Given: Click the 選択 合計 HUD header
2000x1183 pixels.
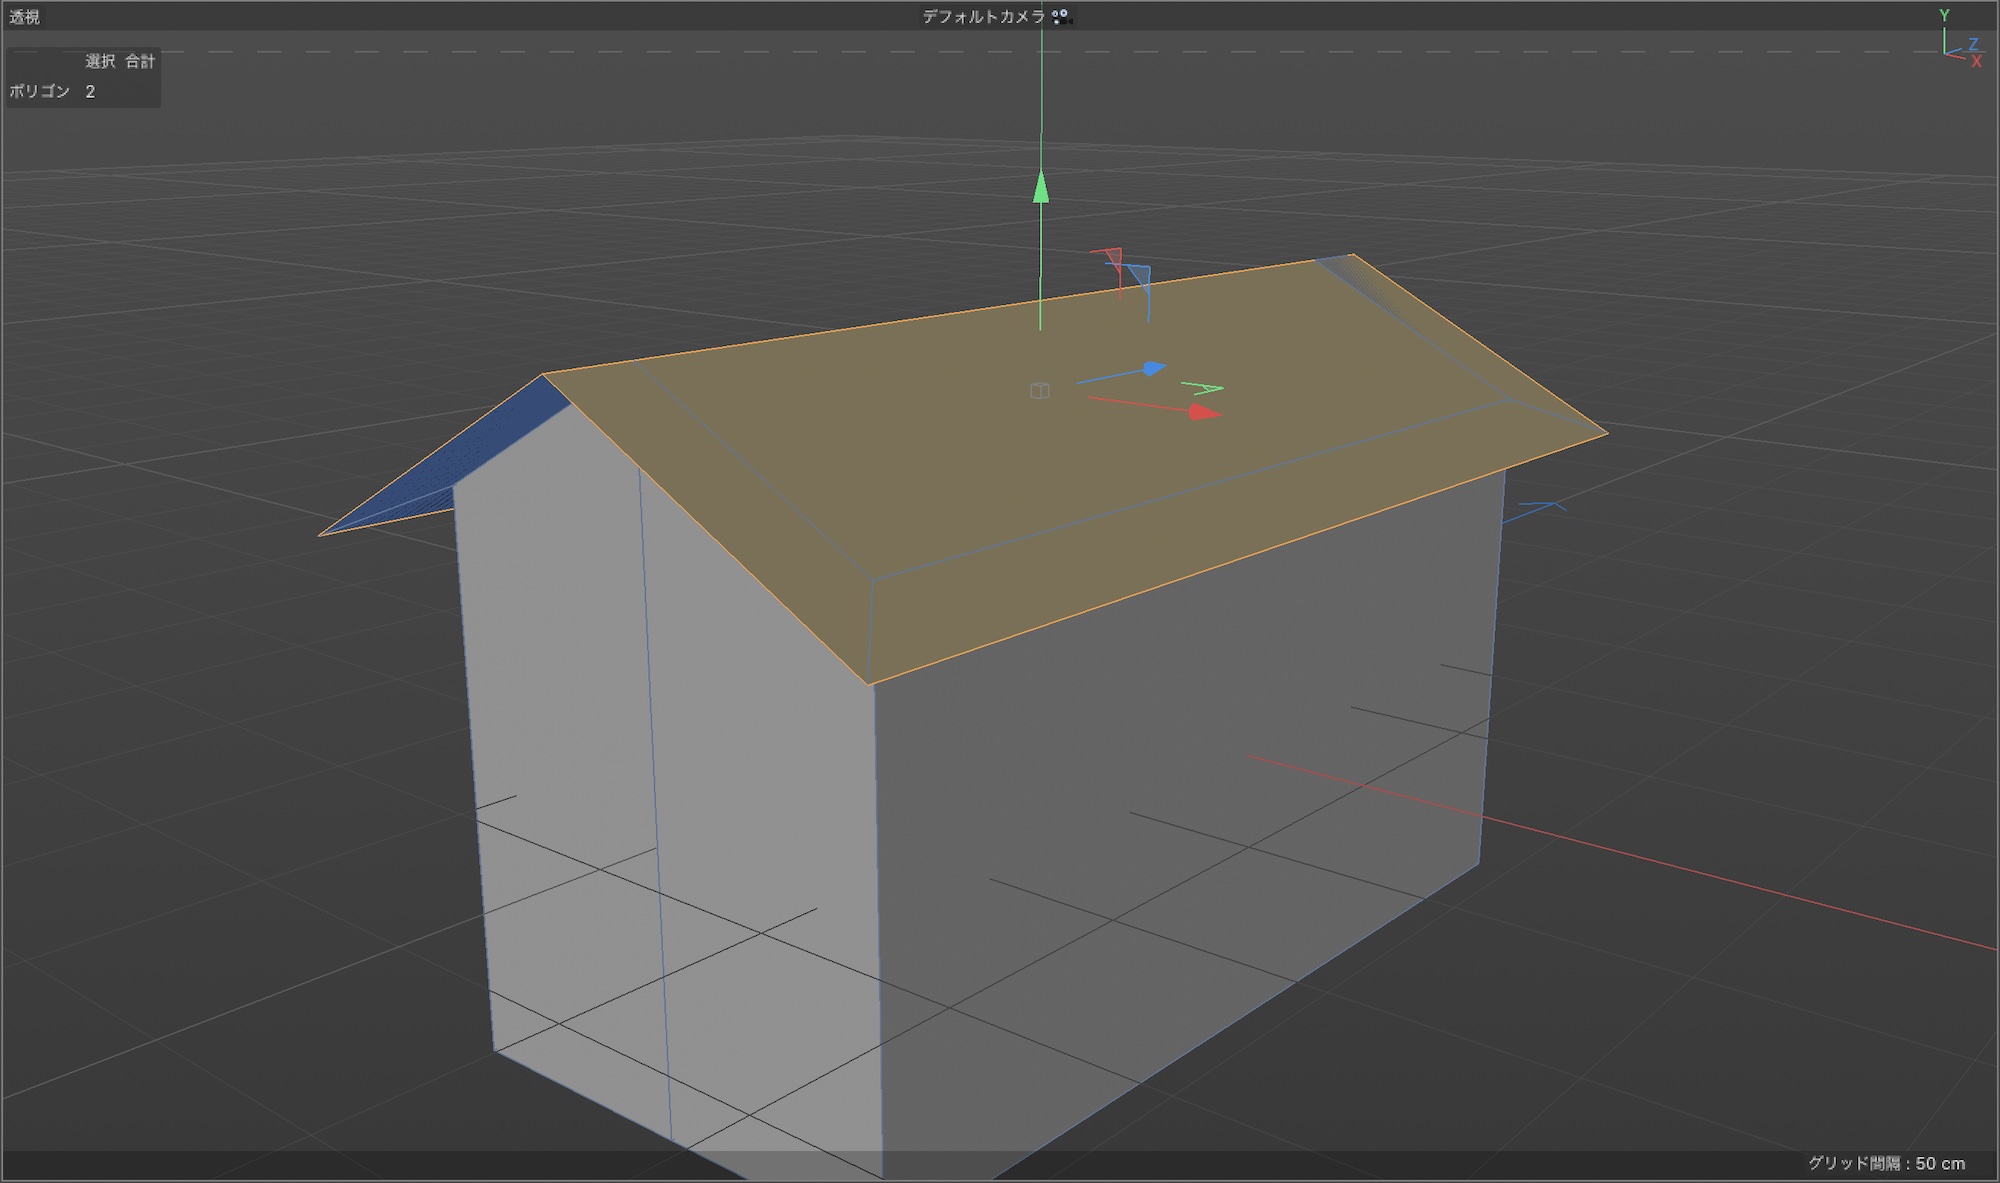Looking at the screenshot, I should pyautogui.click(x=120, y=61).
